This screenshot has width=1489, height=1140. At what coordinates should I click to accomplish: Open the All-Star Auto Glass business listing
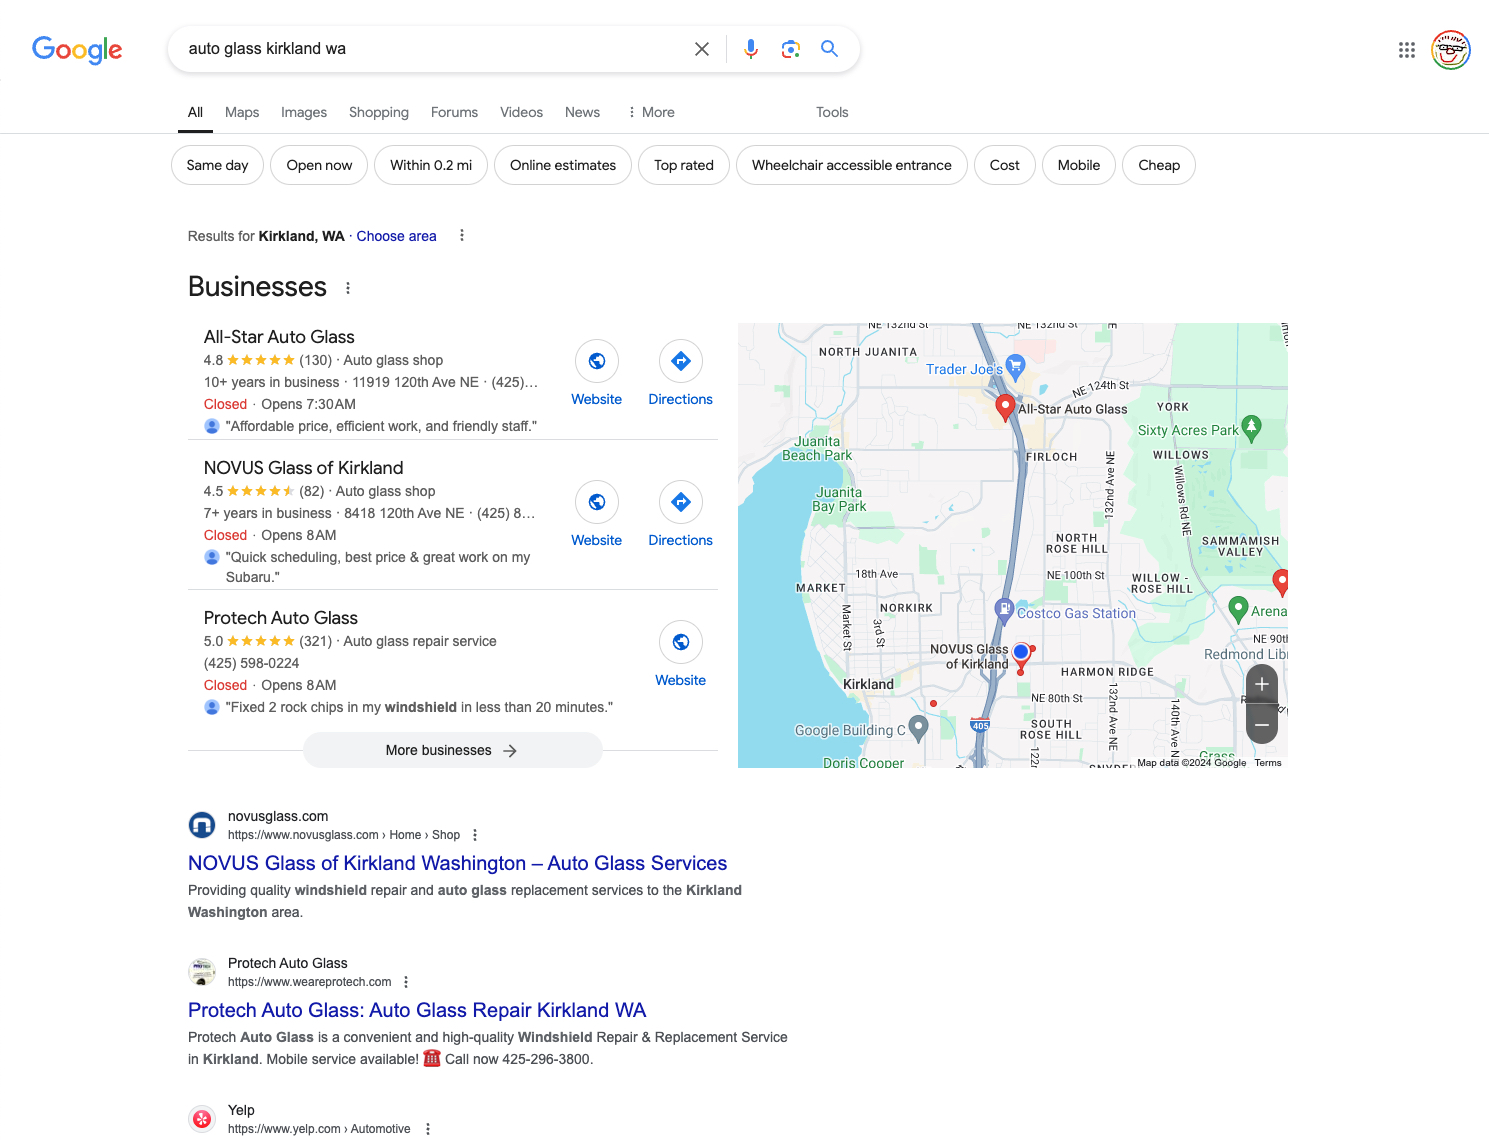(279, 337)
